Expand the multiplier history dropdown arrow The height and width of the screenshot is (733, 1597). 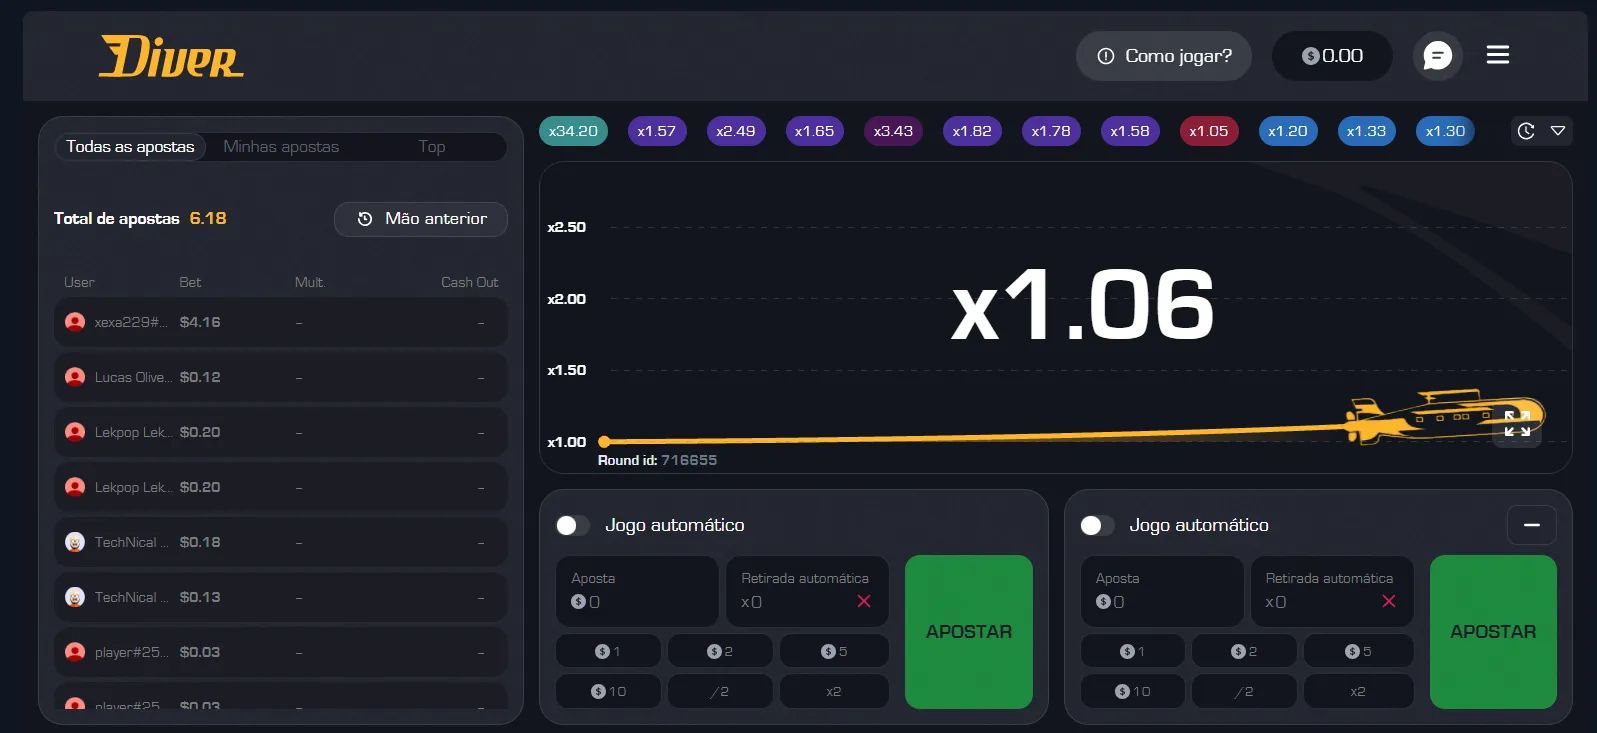click(x=1557, y=131)
